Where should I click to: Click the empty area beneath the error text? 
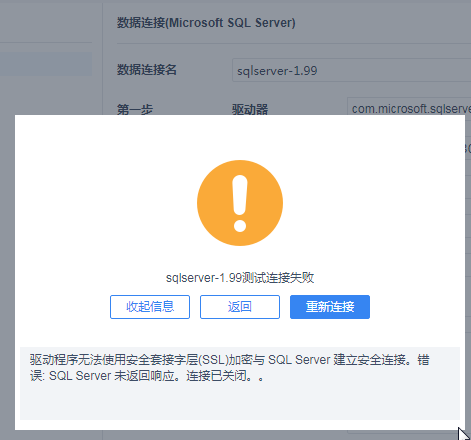pos(240,402)
